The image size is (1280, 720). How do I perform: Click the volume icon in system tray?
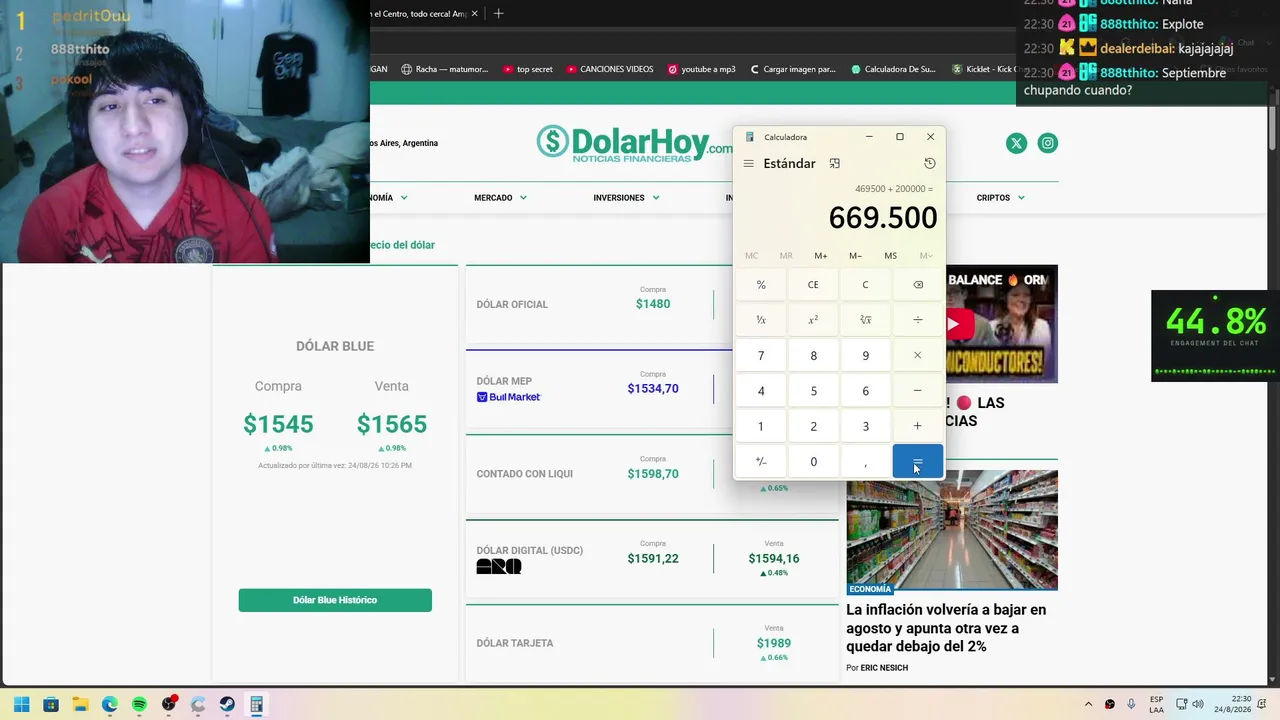click(x=1198, y=704)
